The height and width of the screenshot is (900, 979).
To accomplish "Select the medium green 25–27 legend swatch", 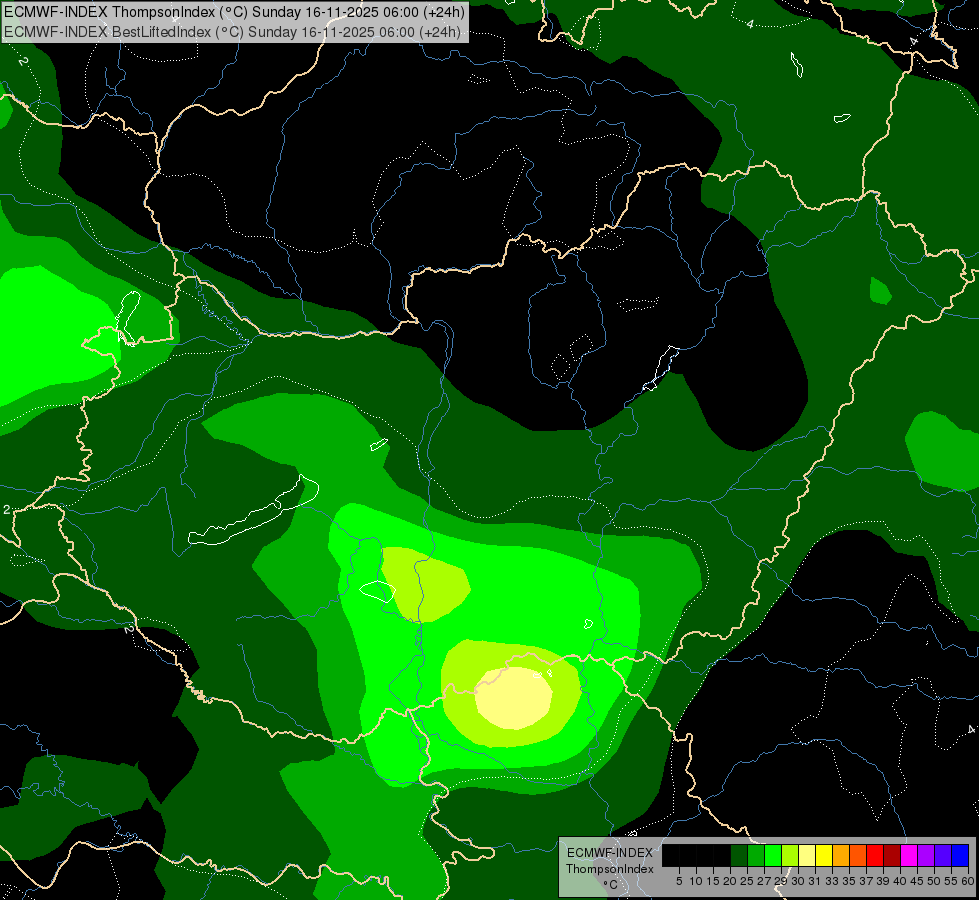I will click(x=756, y=855).
